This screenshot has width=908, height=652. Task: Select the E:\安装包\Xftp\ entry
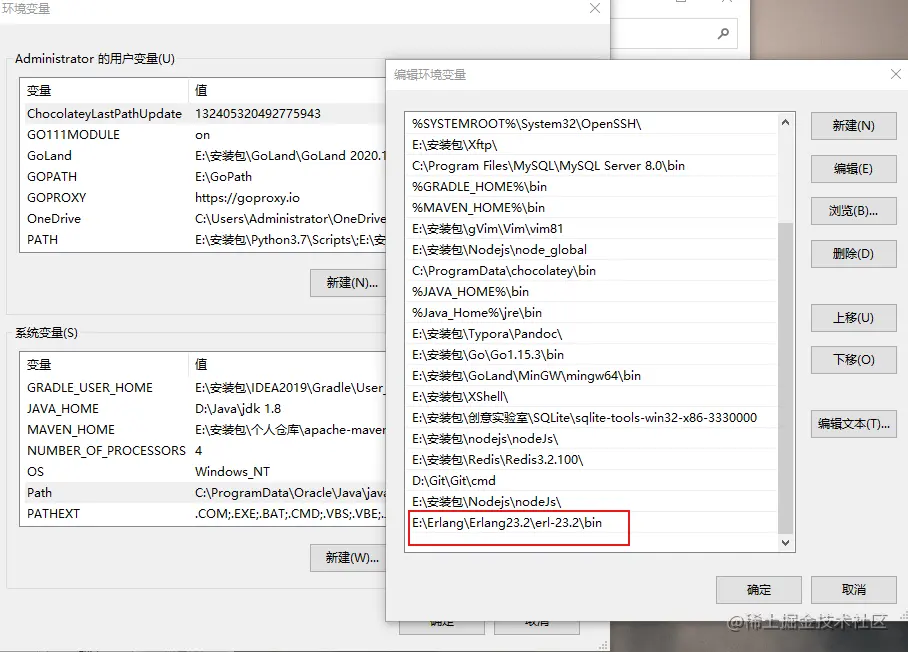(591, 145)
